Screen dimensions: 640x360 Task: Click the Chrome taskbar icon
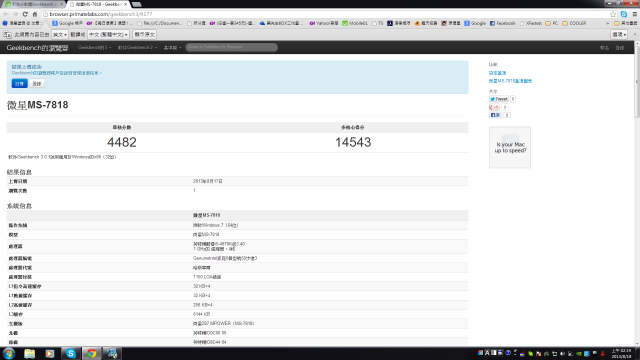[x=91, y=353]
